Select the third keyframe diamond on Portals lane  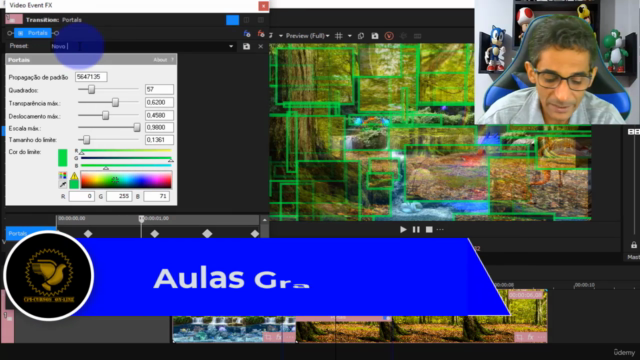(207, 234)
